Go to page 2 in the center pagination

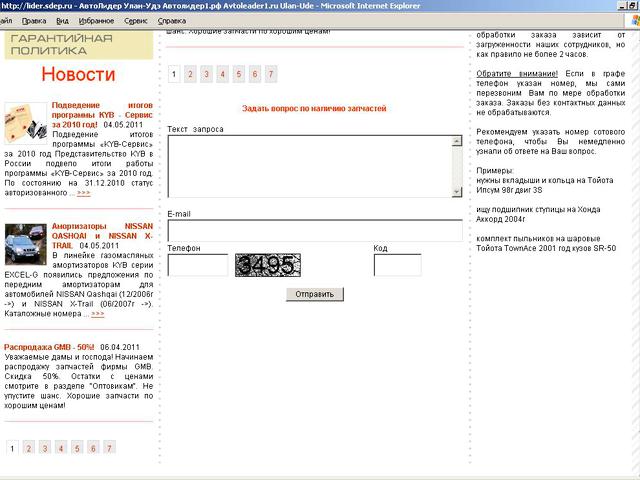pos(190,74)
